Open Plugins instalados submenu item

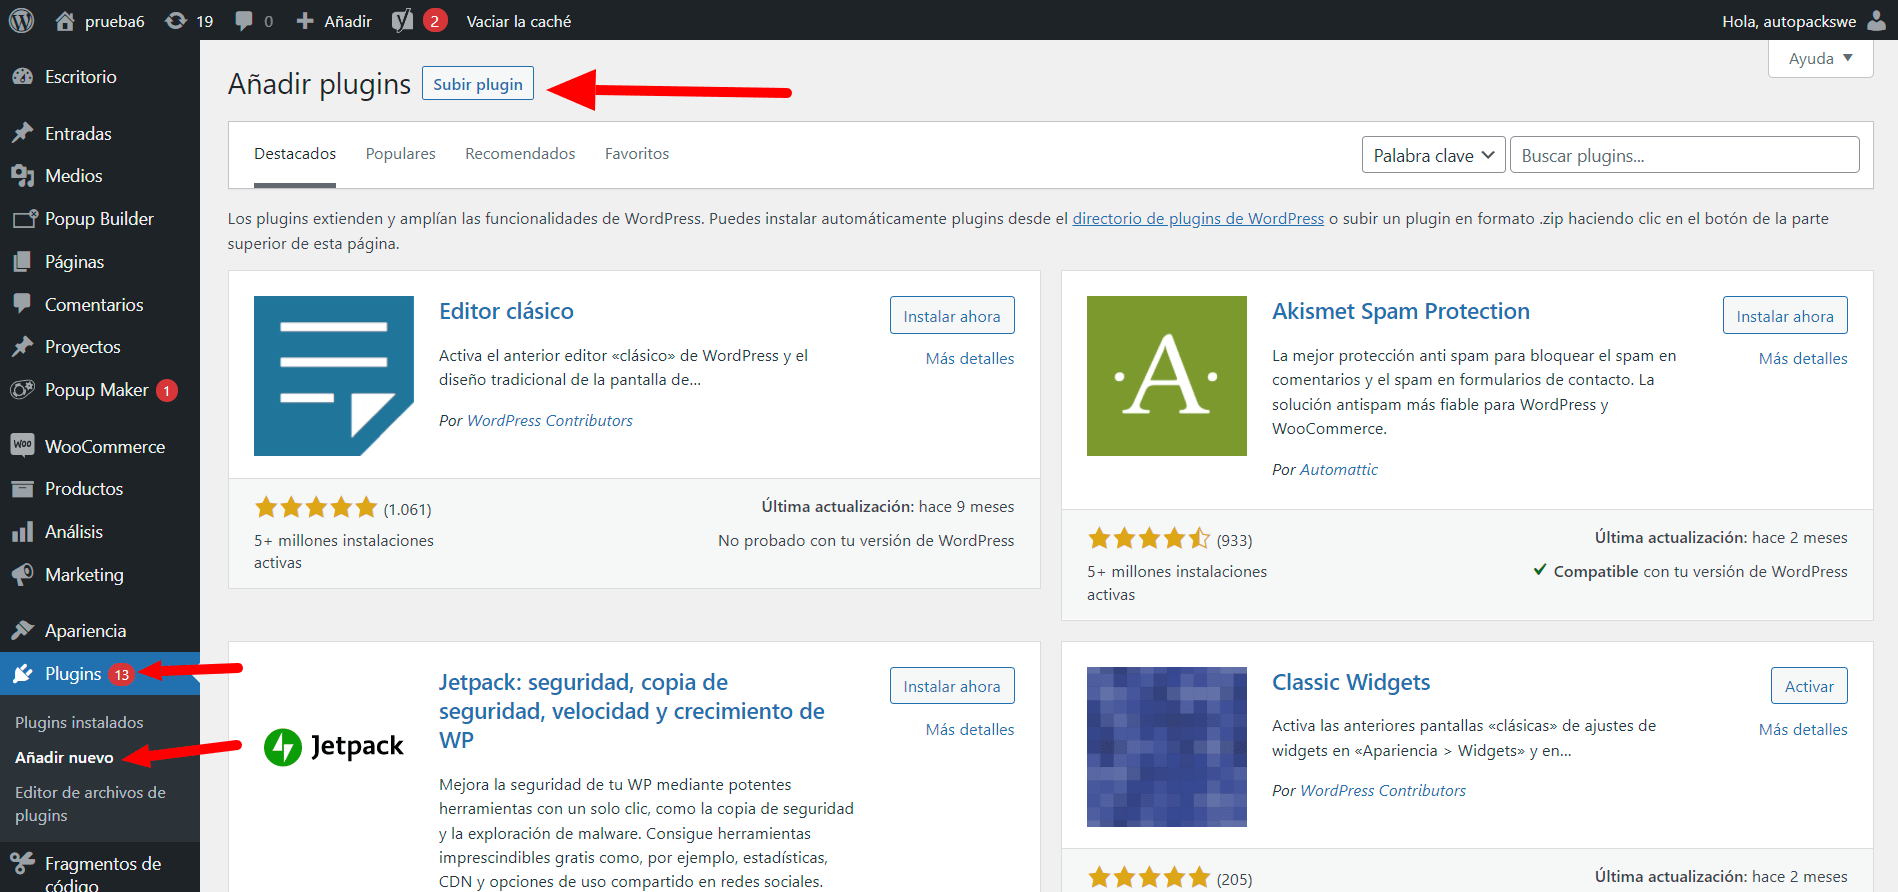pyautogui.click(x=79, y=722)
